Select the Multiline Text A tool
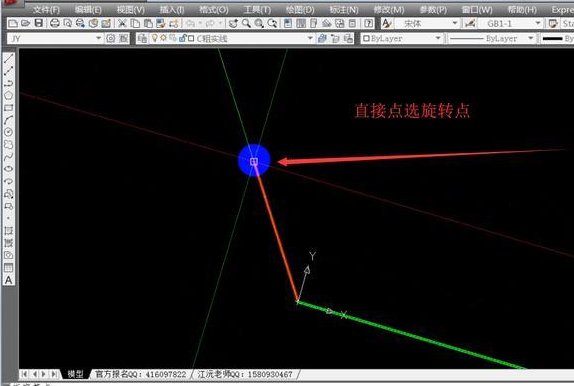Viewport: 574px width, 386px height. coord(8,280)
